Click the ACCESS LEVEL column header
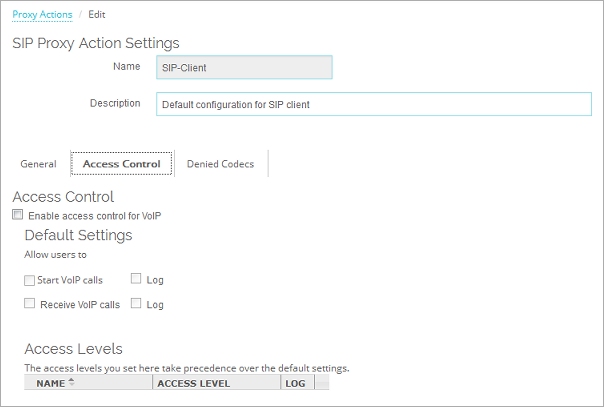This screenshot has width=604, height=407. (194, 383)
